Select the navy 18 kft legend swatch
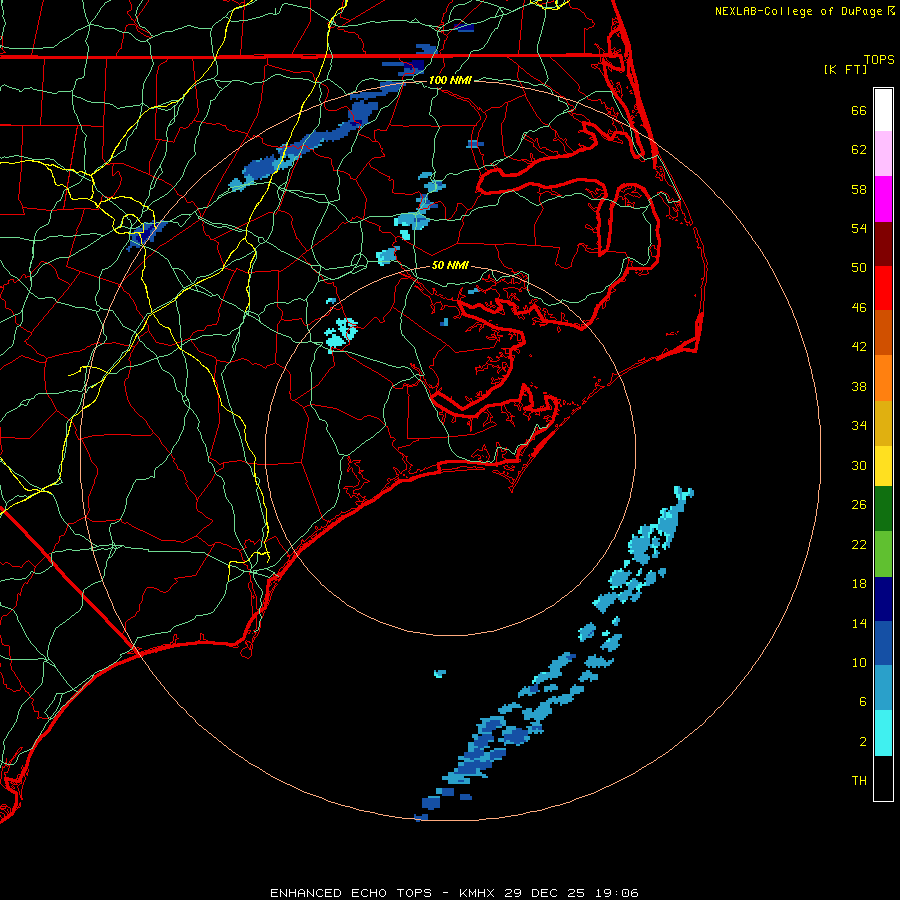This screenshot has width=900, height=900. click(883, 599)
